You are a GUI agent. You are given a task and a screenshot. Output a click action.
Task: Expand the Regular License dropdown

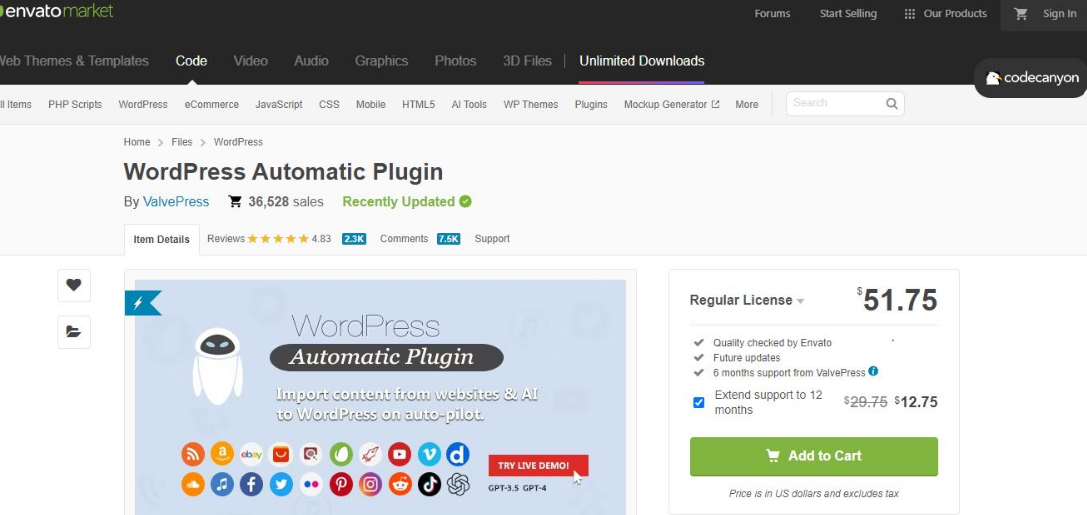[x=747, y=300]
